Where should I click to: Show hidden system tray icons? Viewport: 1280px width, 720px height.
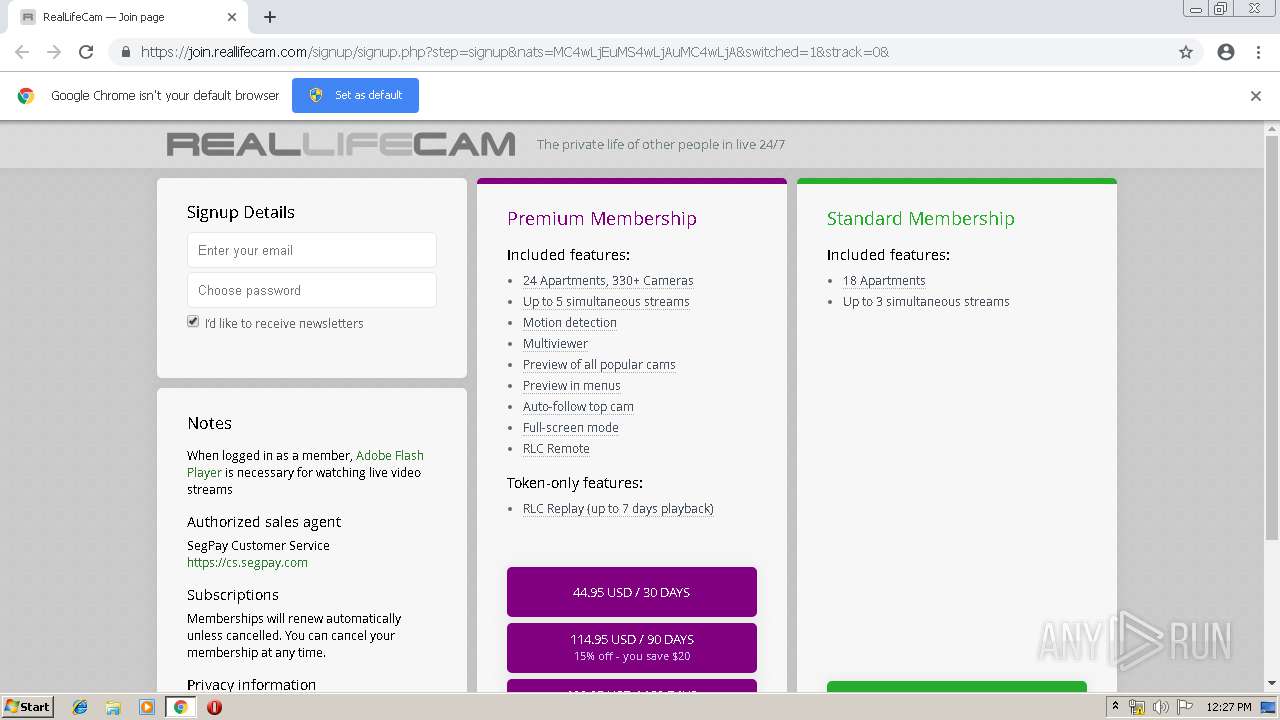tap(1115, 707)
